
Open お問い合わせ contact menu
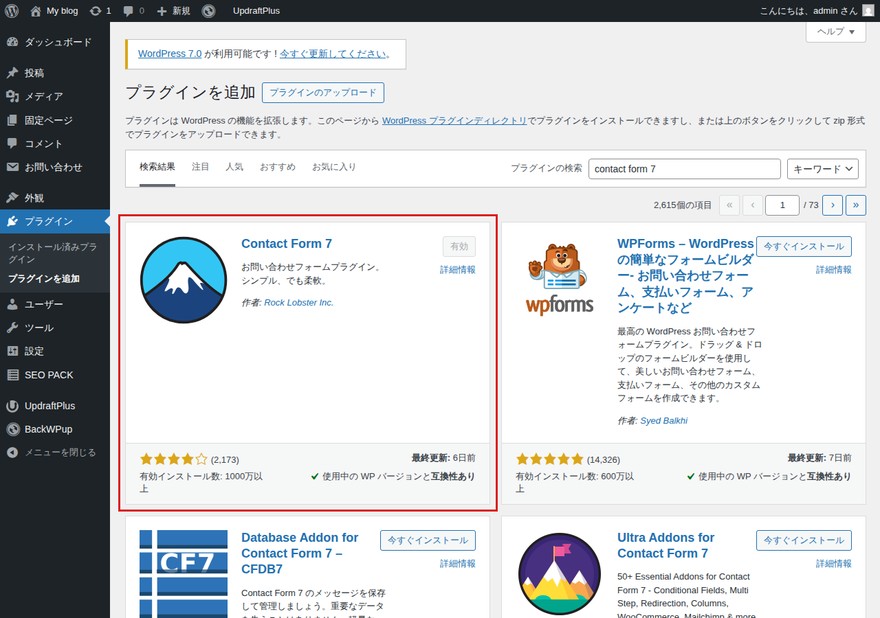pos(55,167)
